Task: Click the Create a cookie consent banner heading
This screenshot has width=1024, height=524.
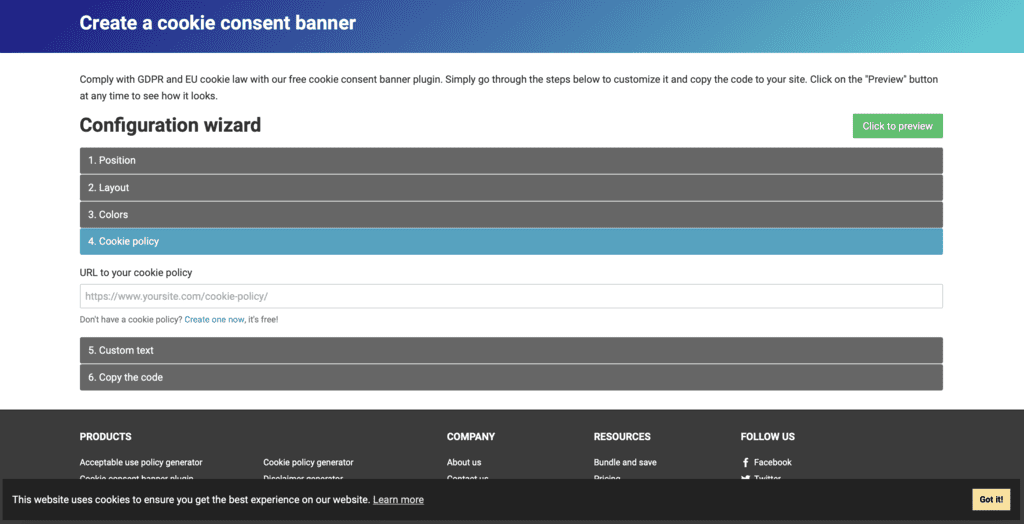Action: point(217,23)
